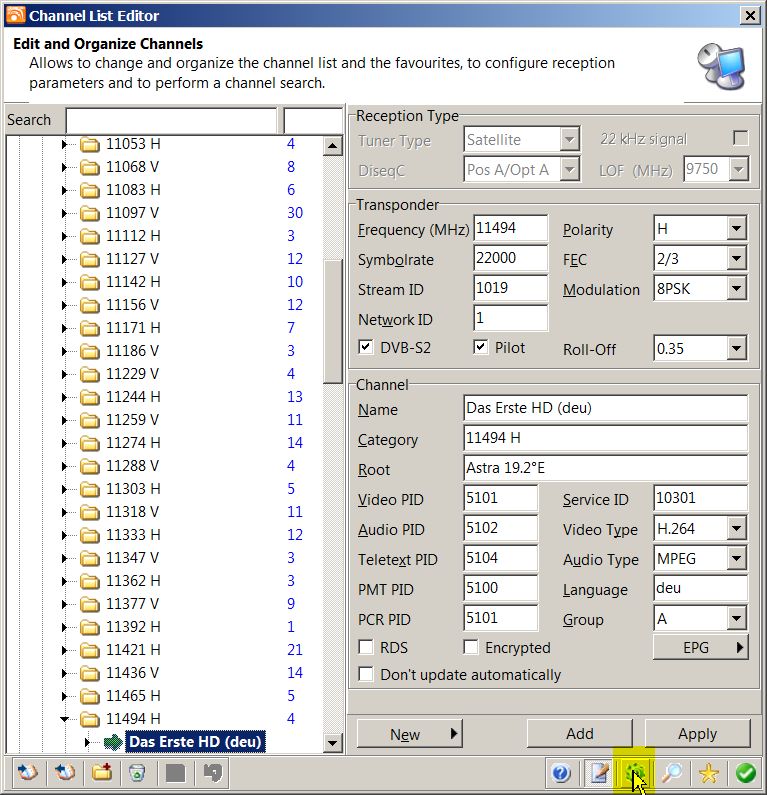Click the recycle bin delete icon
767x795 pixels.
click(x=137, y=772)
